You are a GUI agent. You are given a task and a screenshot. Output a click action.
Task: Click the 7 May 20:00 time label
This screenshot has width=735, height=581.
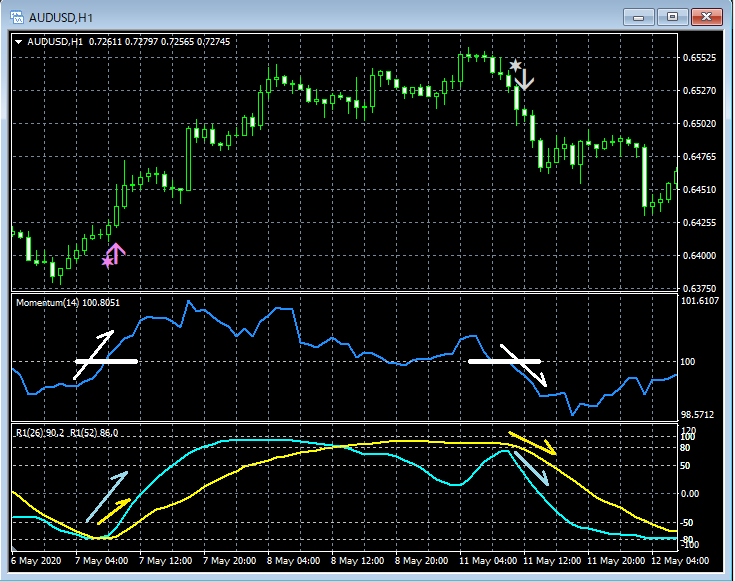pos(230,561)
